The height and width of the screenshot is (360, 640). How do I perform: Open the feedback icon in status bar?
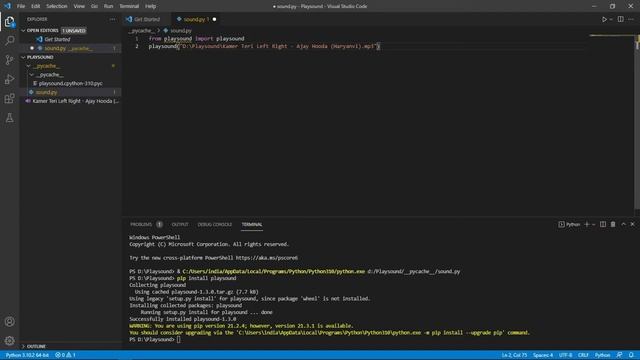[x=619, y=355]
